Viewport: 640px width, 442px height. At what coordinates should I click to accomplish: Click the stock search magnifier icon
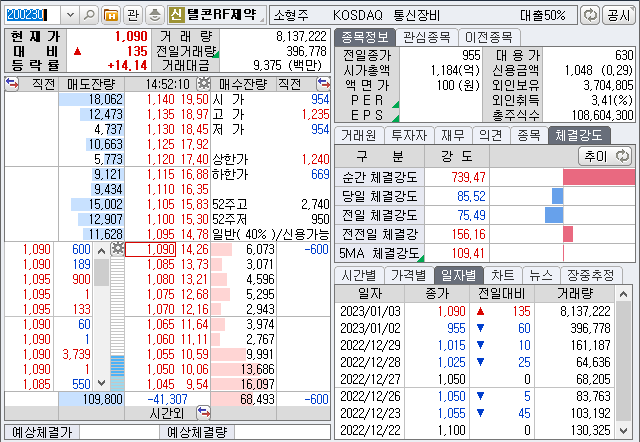[89, 15]
